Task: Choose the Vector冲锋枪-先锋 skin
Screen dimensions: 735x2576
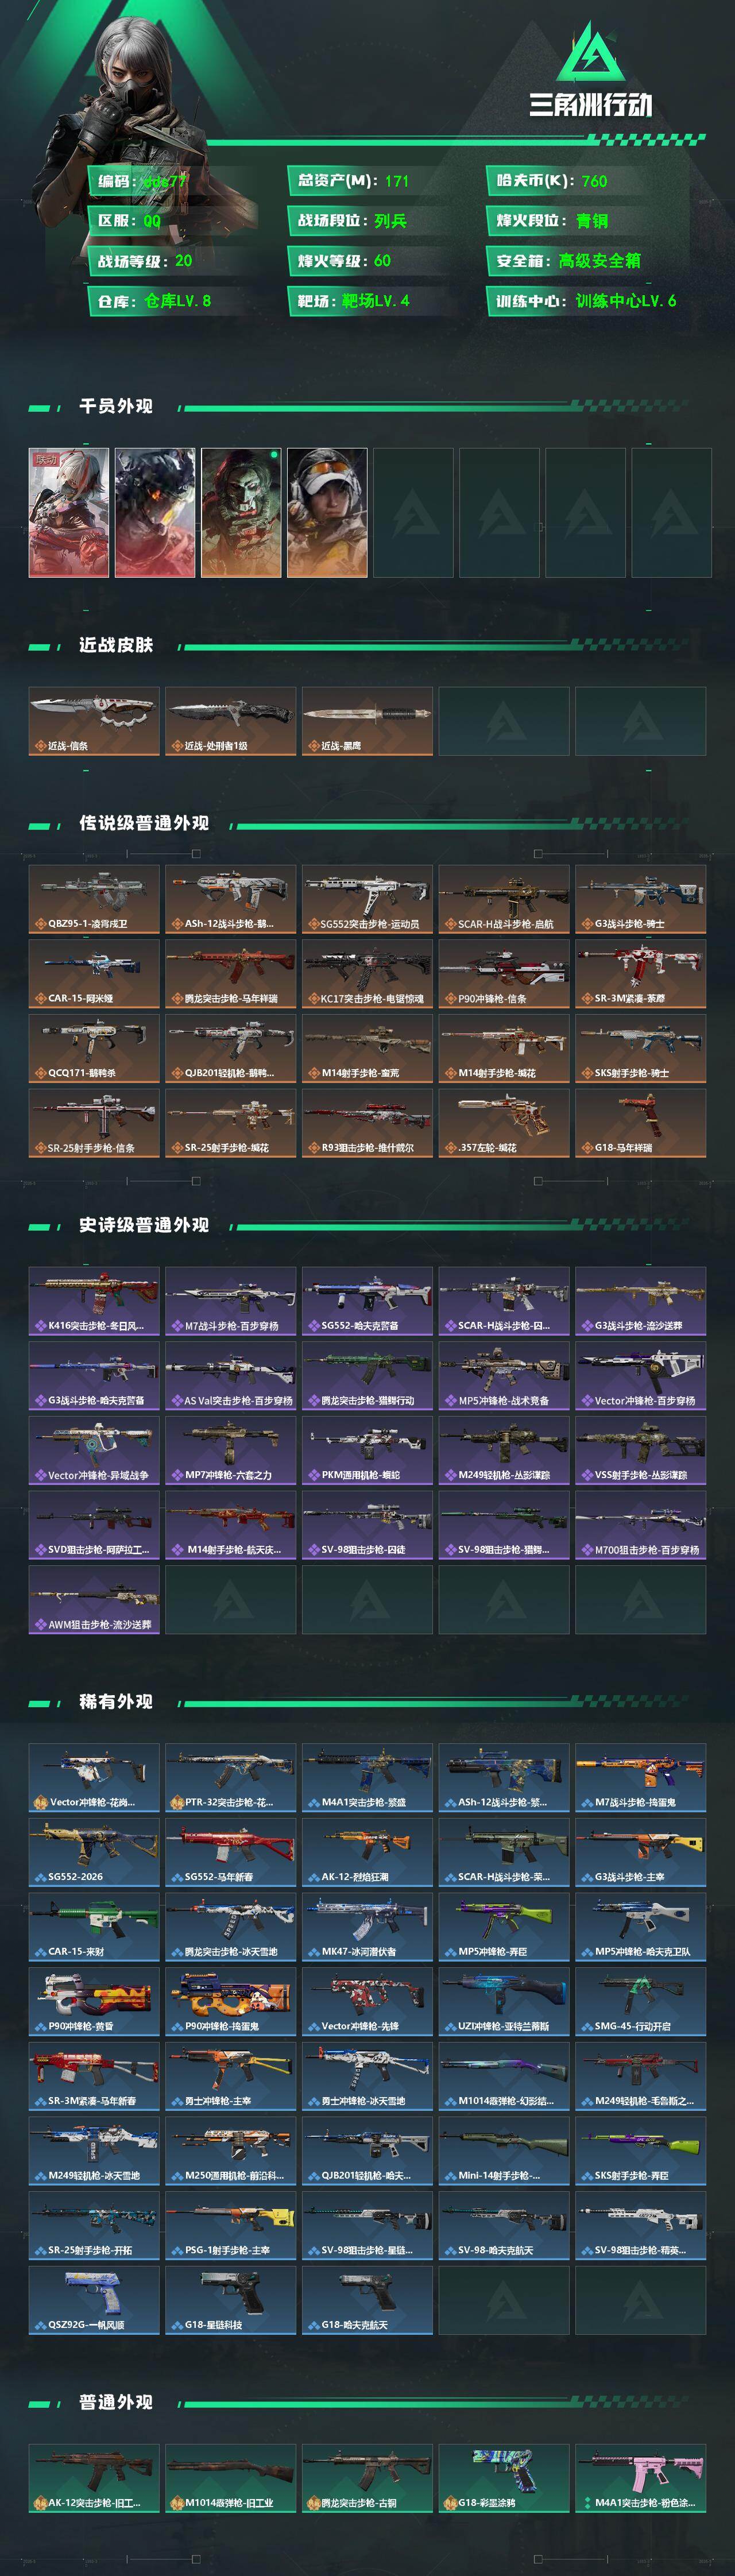Action: click(x=367, y=2001)
